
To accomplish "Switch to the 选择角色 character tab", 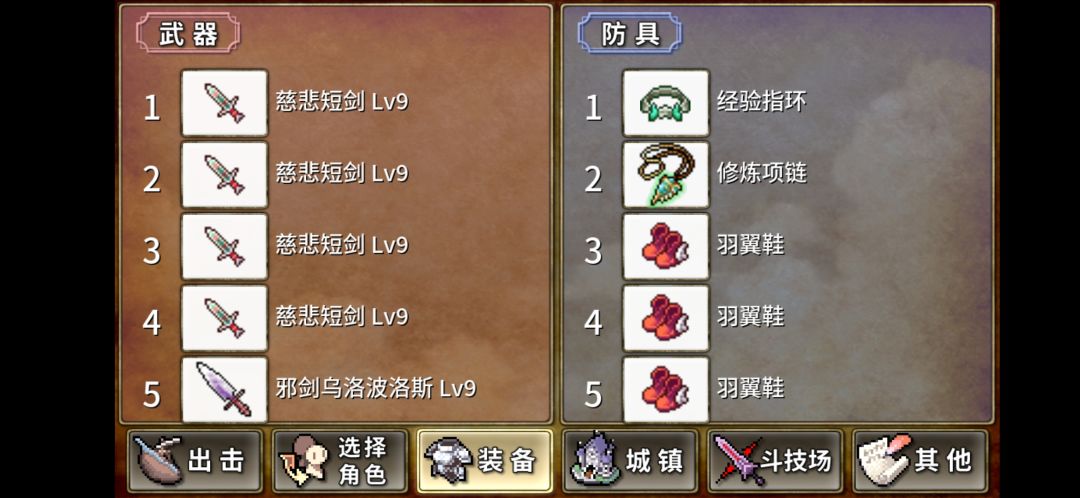I will tap(340, 461).
